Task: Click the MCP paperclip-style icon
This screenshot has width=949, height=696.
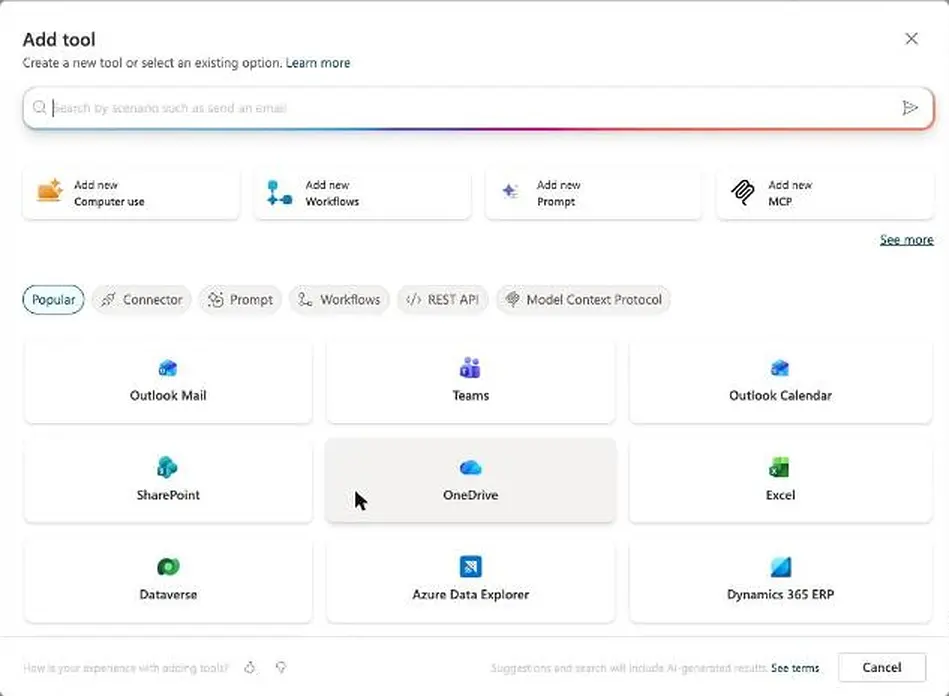Action: tap(743, 192)
